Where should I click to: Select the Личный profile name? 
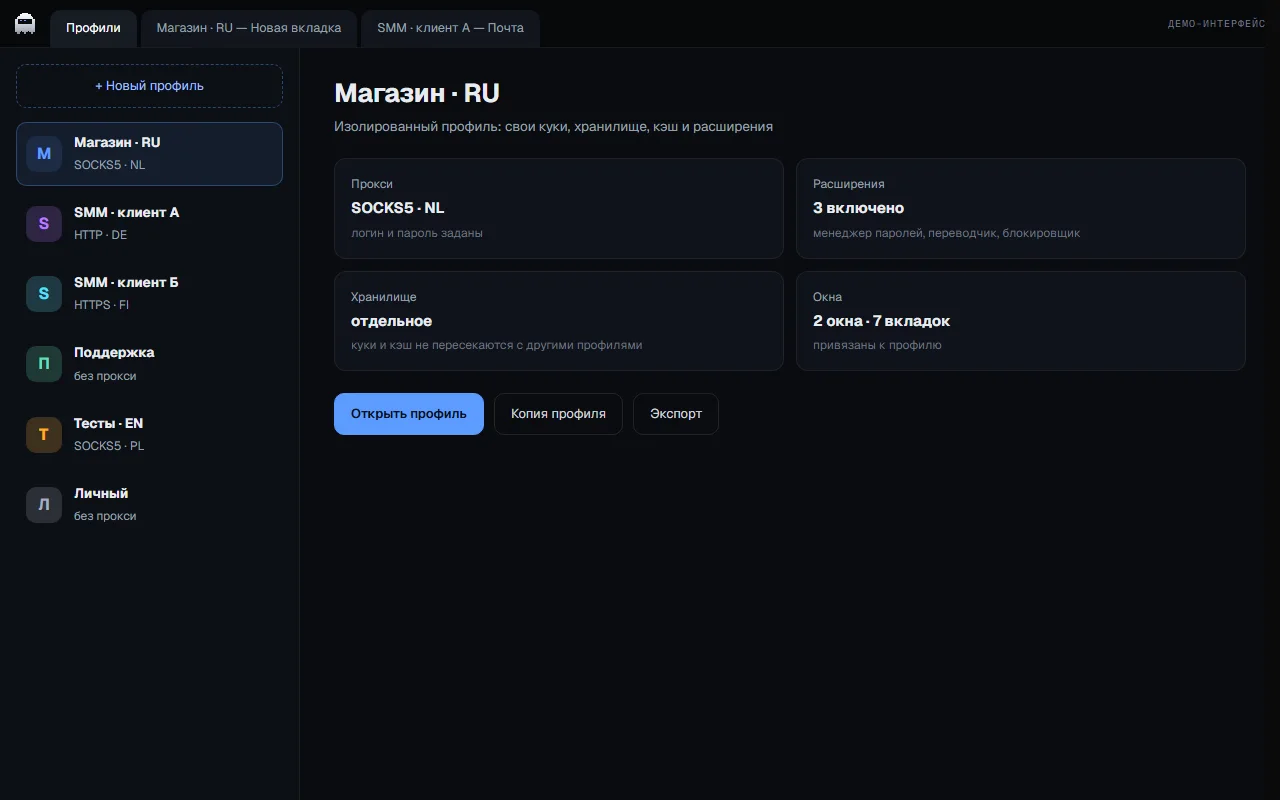[101, 493]
